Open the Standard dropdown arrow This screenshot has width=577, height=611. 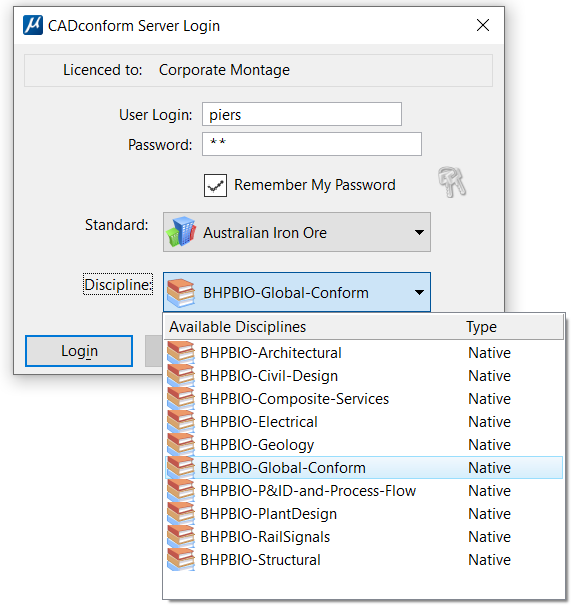click(419, 232)
